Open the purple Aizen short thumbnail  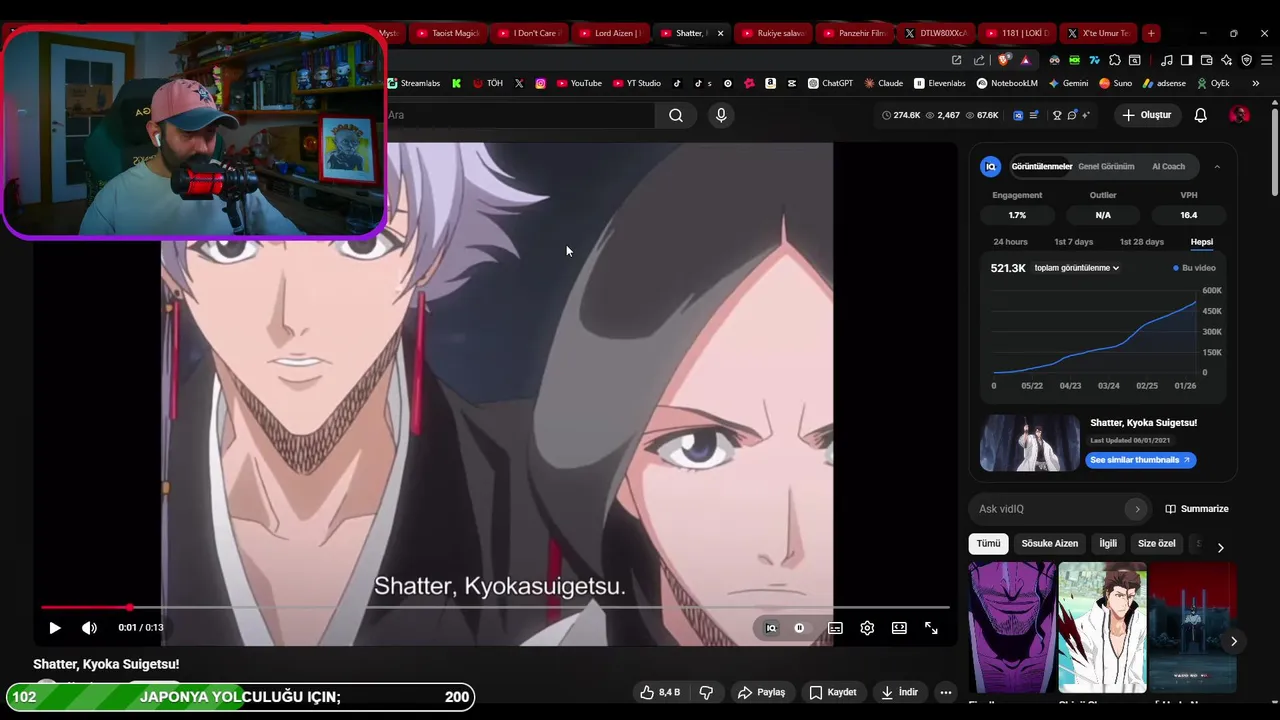click(1012, 627)
